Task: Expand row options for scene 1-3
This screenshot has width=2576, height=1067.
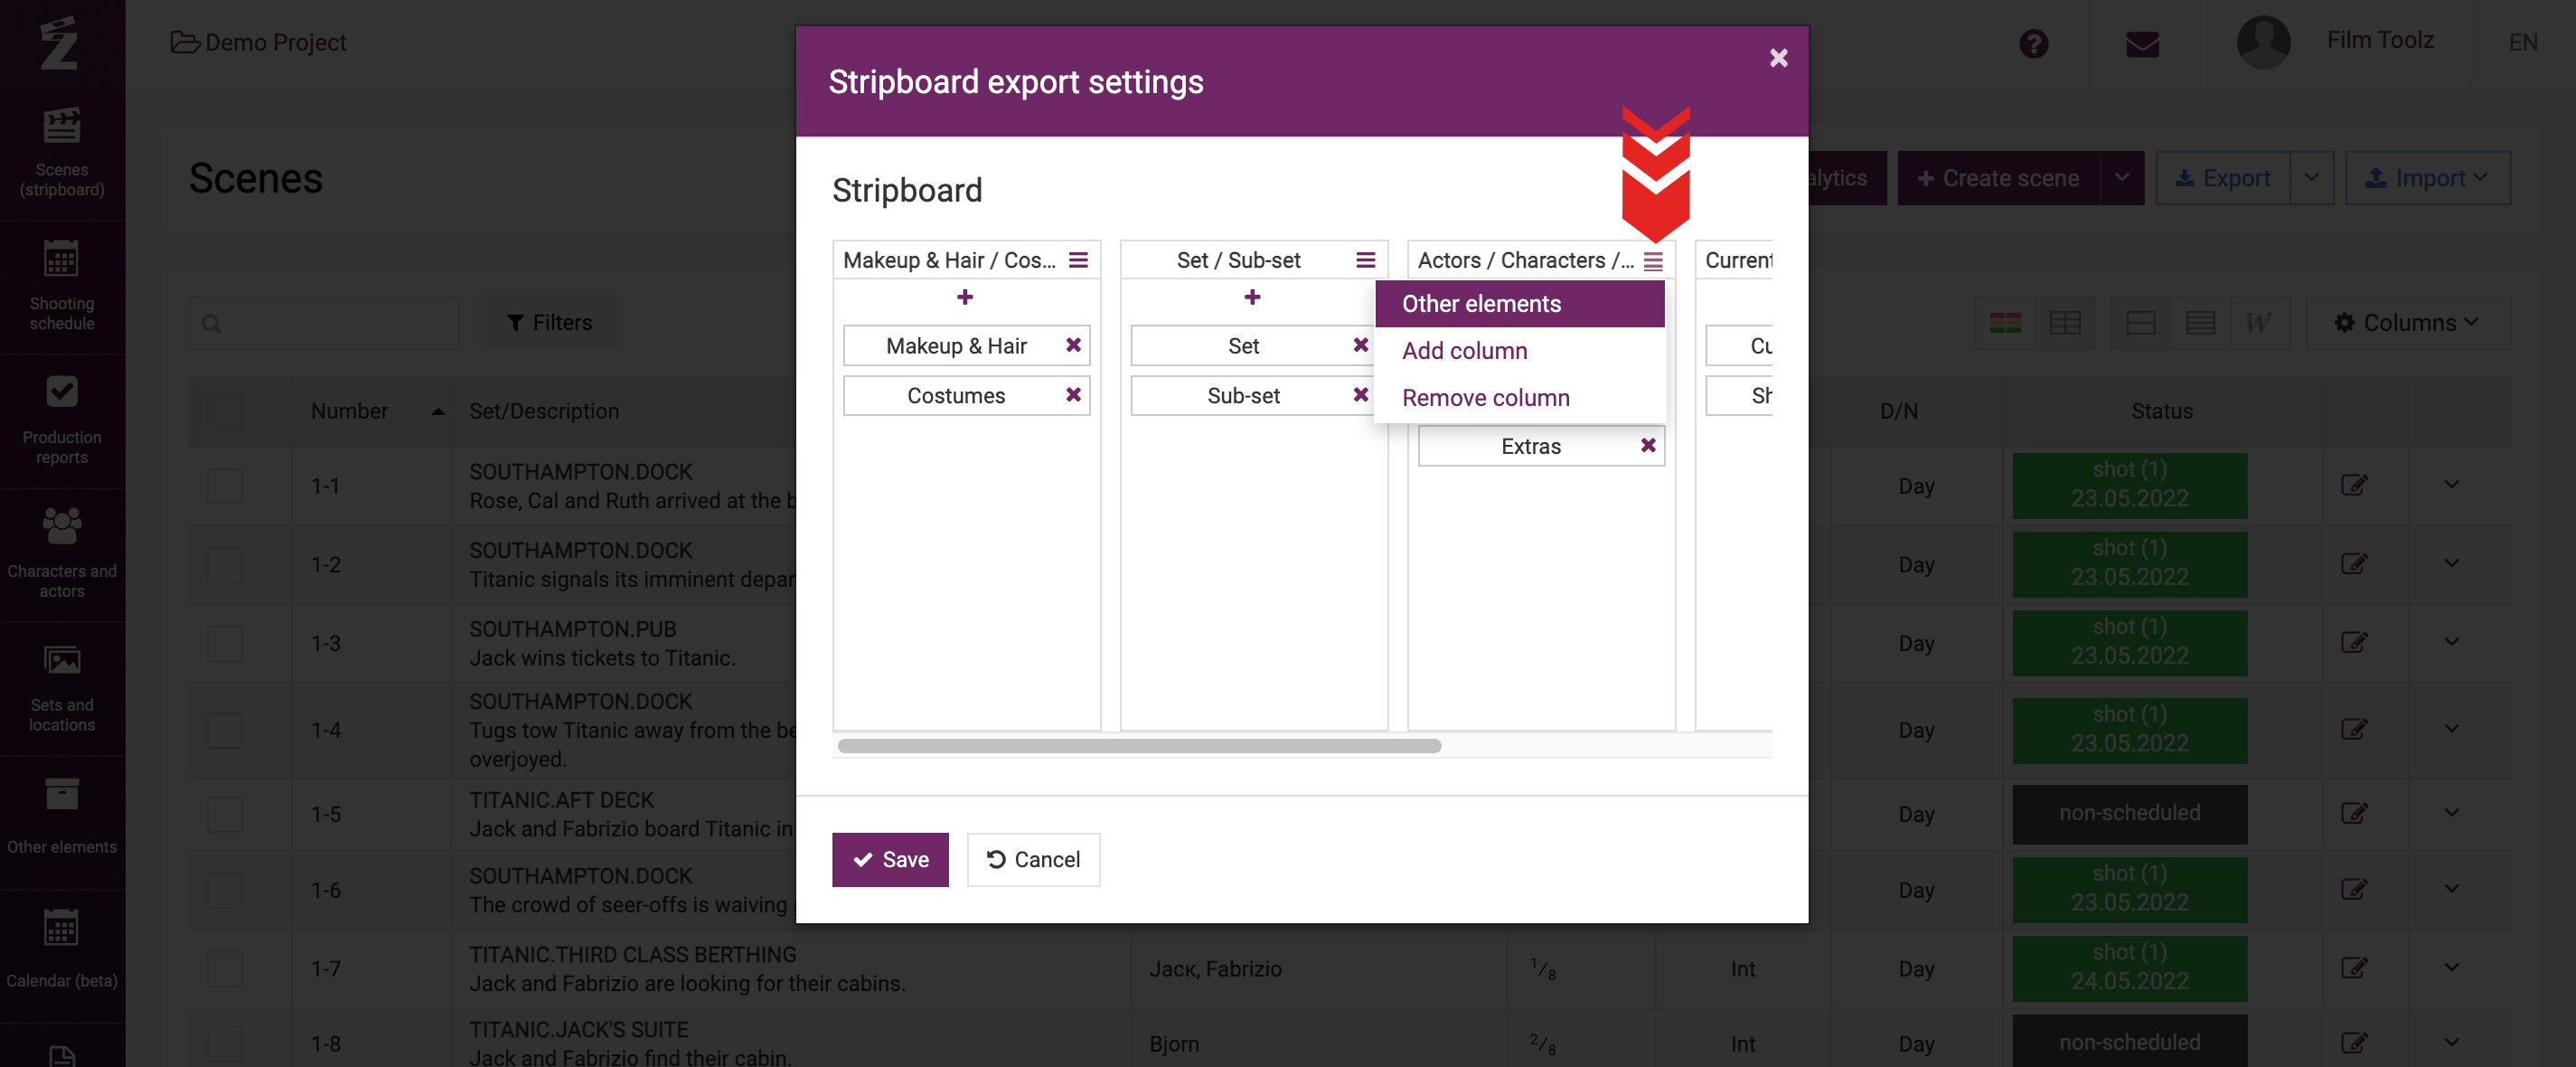Action: pos(2452,642)
